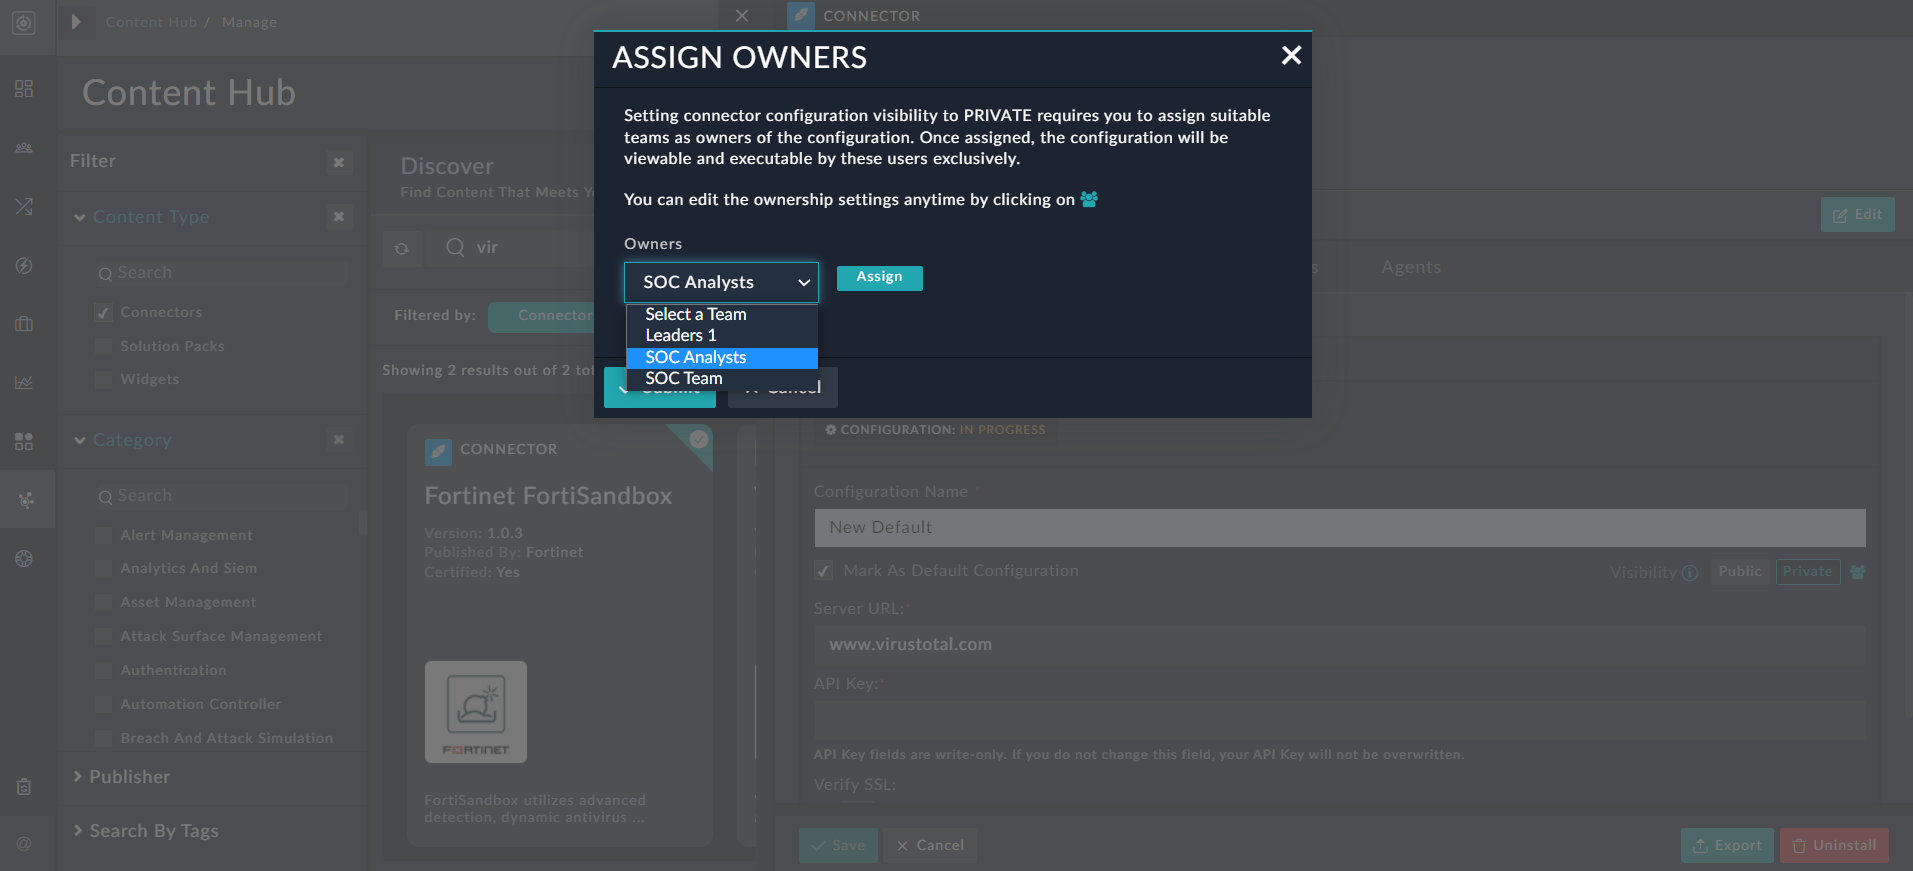This screenshot has height=871, width=1913.
Task: Open the lightning bolt sidebar icon
Action: [24, 266]
